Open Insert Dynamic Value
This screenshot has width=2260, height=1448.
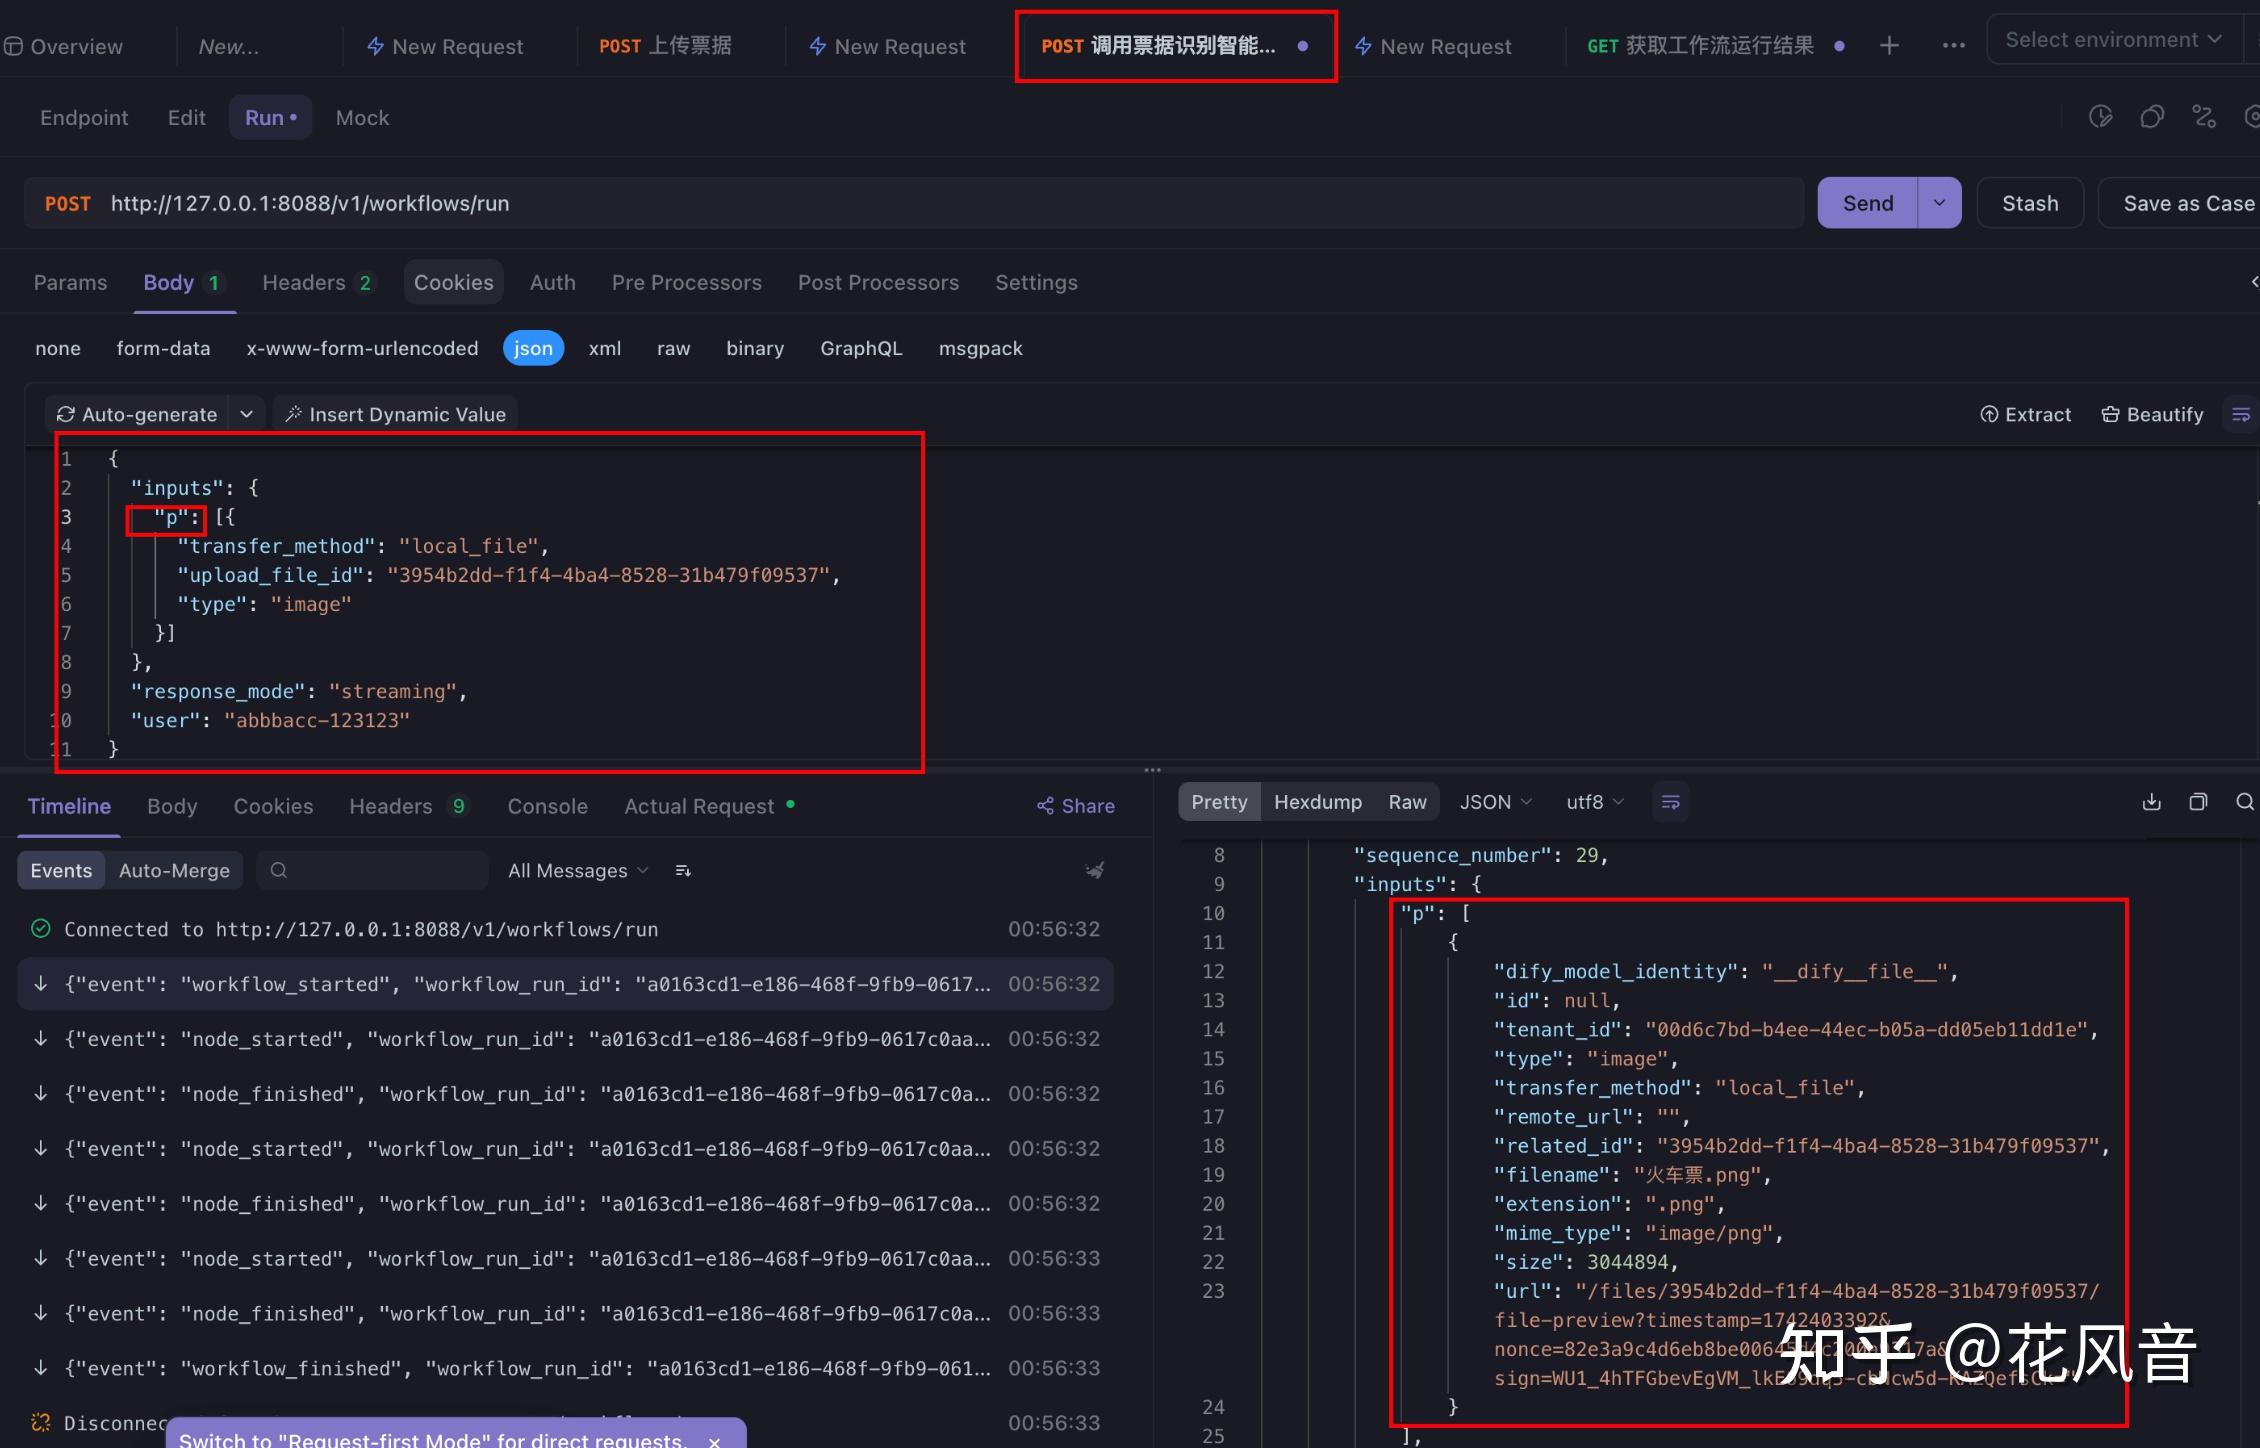[394, 413]
